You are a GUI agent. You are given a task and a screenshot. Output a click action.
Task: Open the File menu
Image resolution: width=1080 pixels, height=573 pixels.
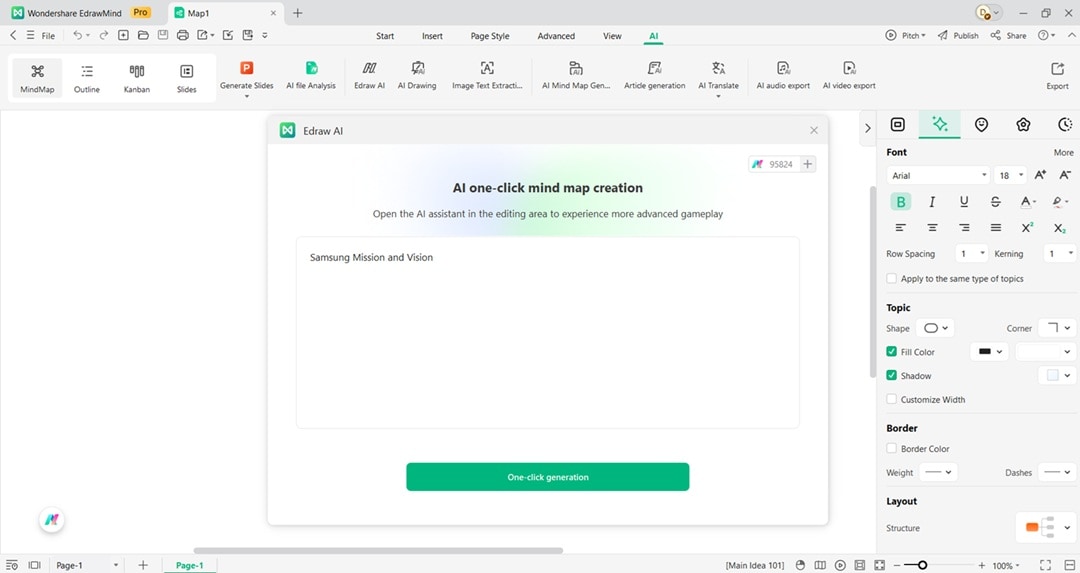pyautogui.click(x=48, y=36)
